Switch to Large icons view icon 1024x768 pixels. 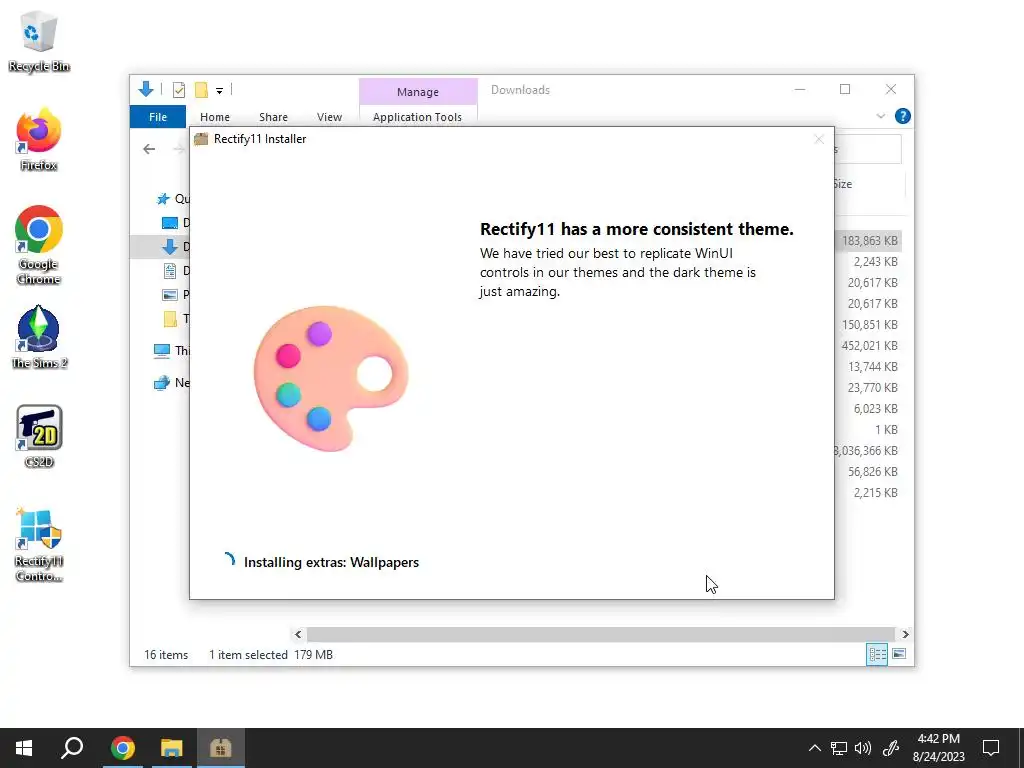pyautogui.click(x=899, y=654)
